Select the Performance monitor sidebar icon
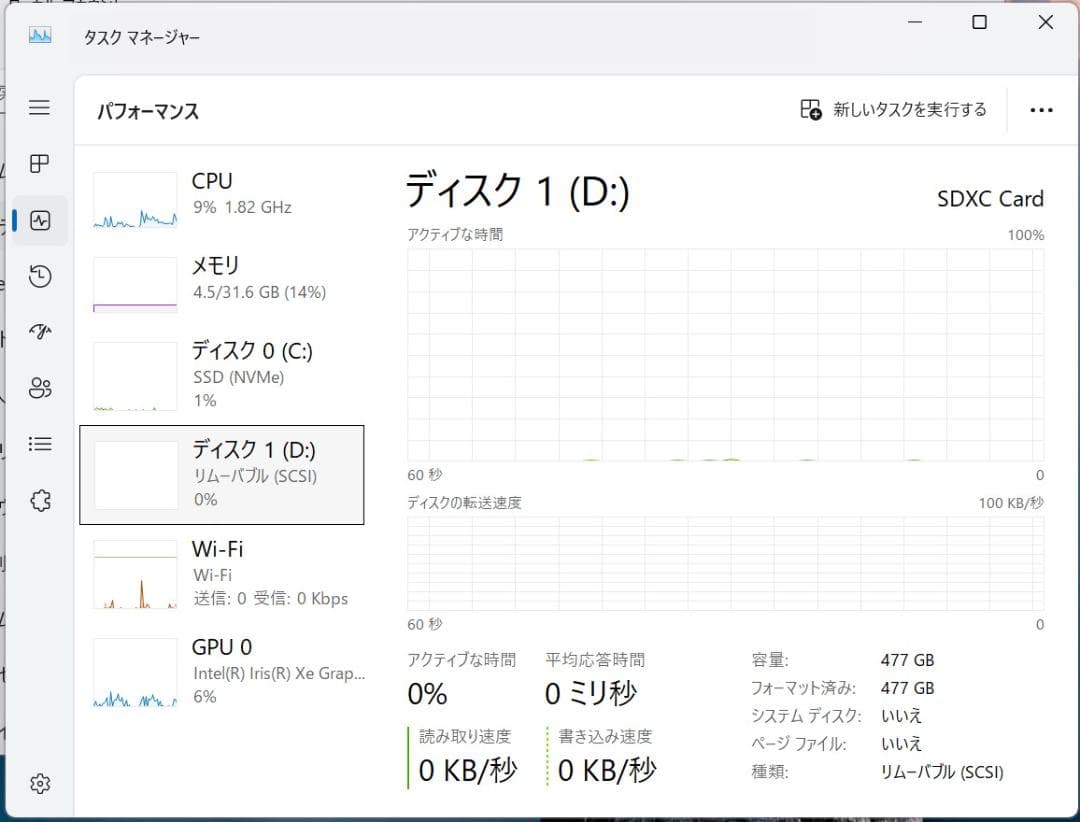Screen dimensions: 1080x822 click(x=40, y=219)
